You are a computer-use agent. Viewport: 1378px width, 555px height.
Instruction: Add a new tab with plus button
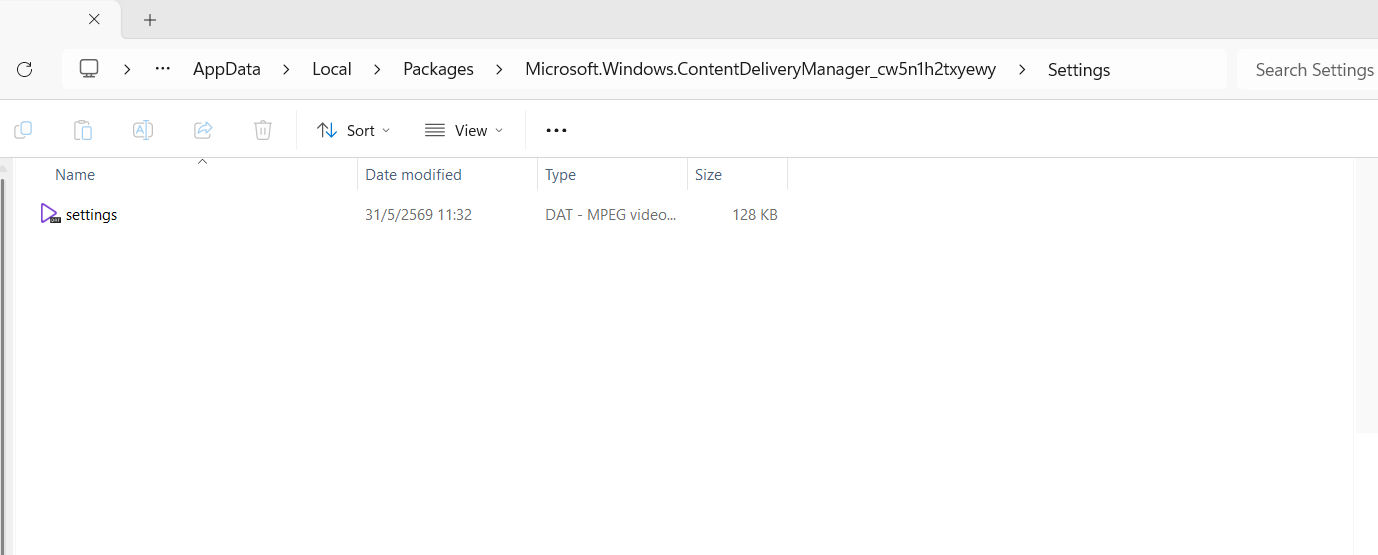(150, 19)
